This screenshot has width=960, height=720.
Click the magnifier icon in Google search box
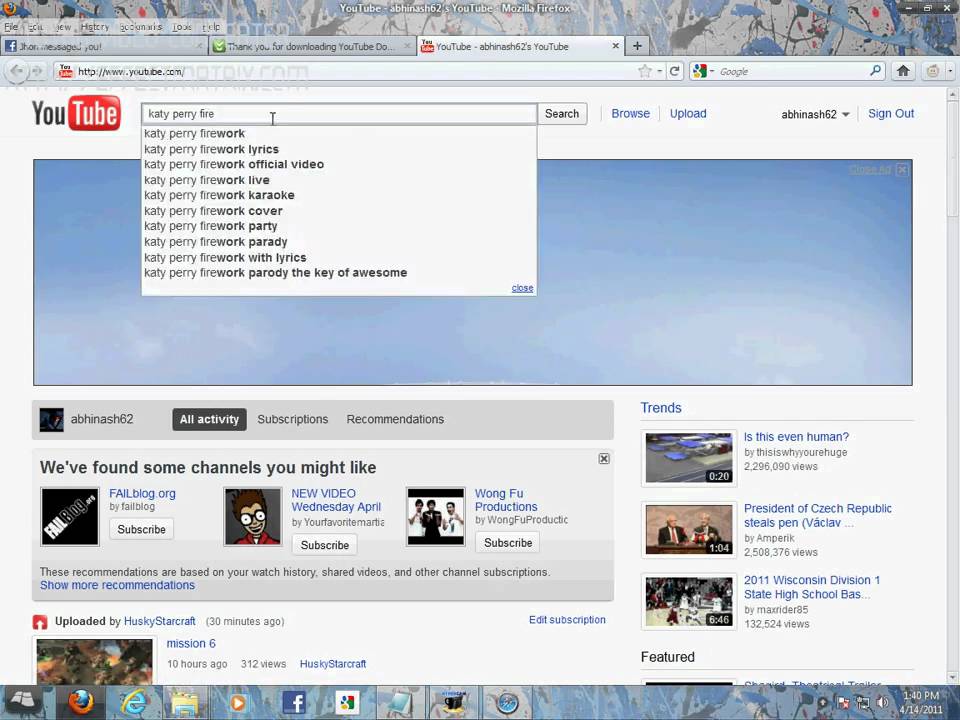point(876,71)
